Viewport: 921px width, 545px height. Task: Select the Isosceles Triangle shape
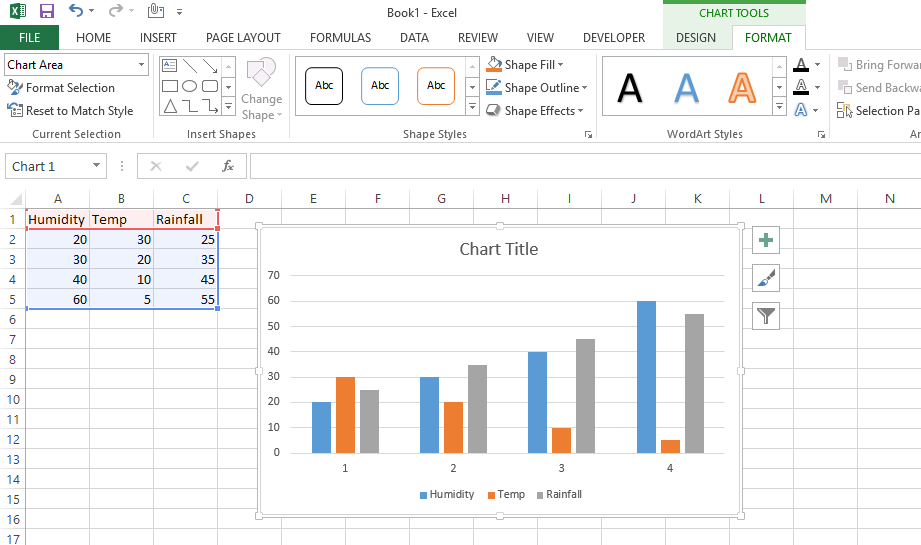(170, 106)
